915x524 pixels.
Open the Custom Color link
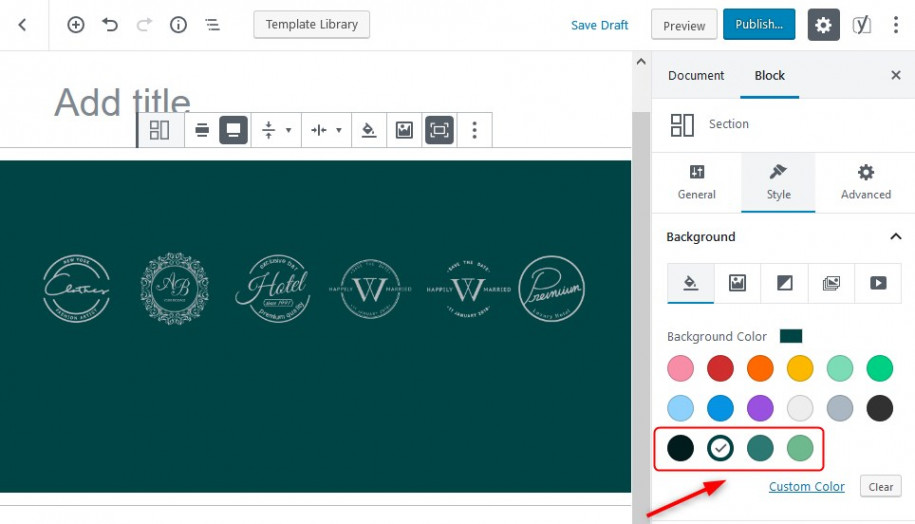coord(806,487)
